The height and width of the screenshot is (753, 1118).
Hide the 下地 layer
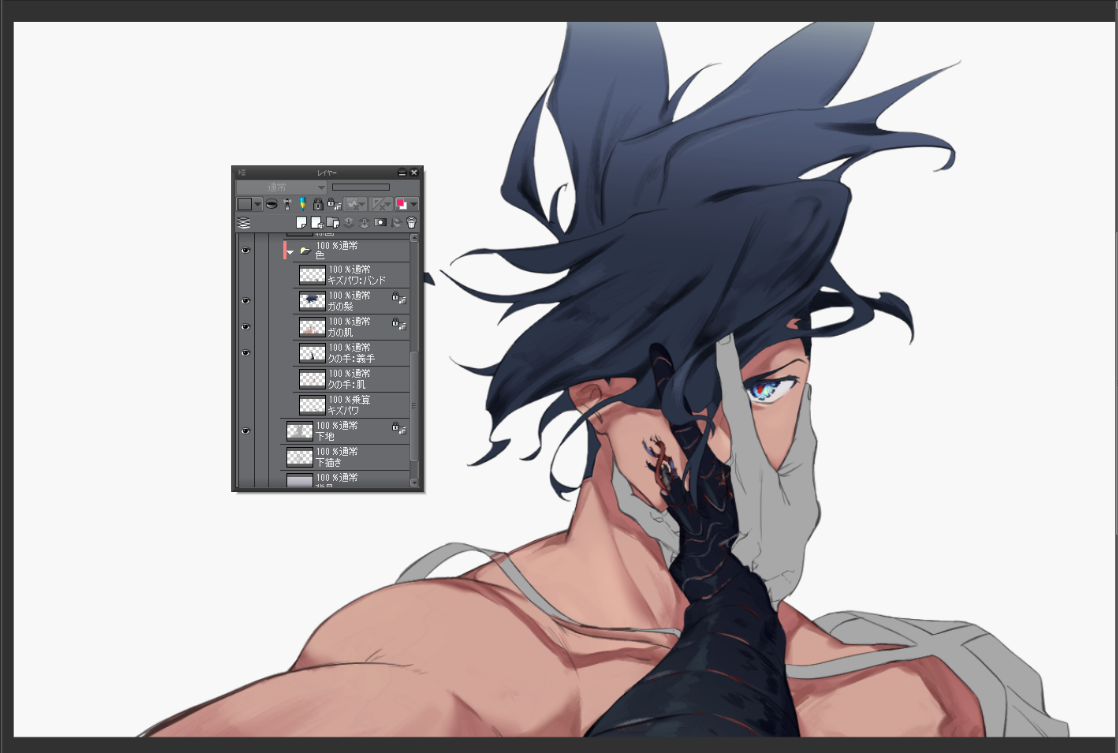(246, 430)
